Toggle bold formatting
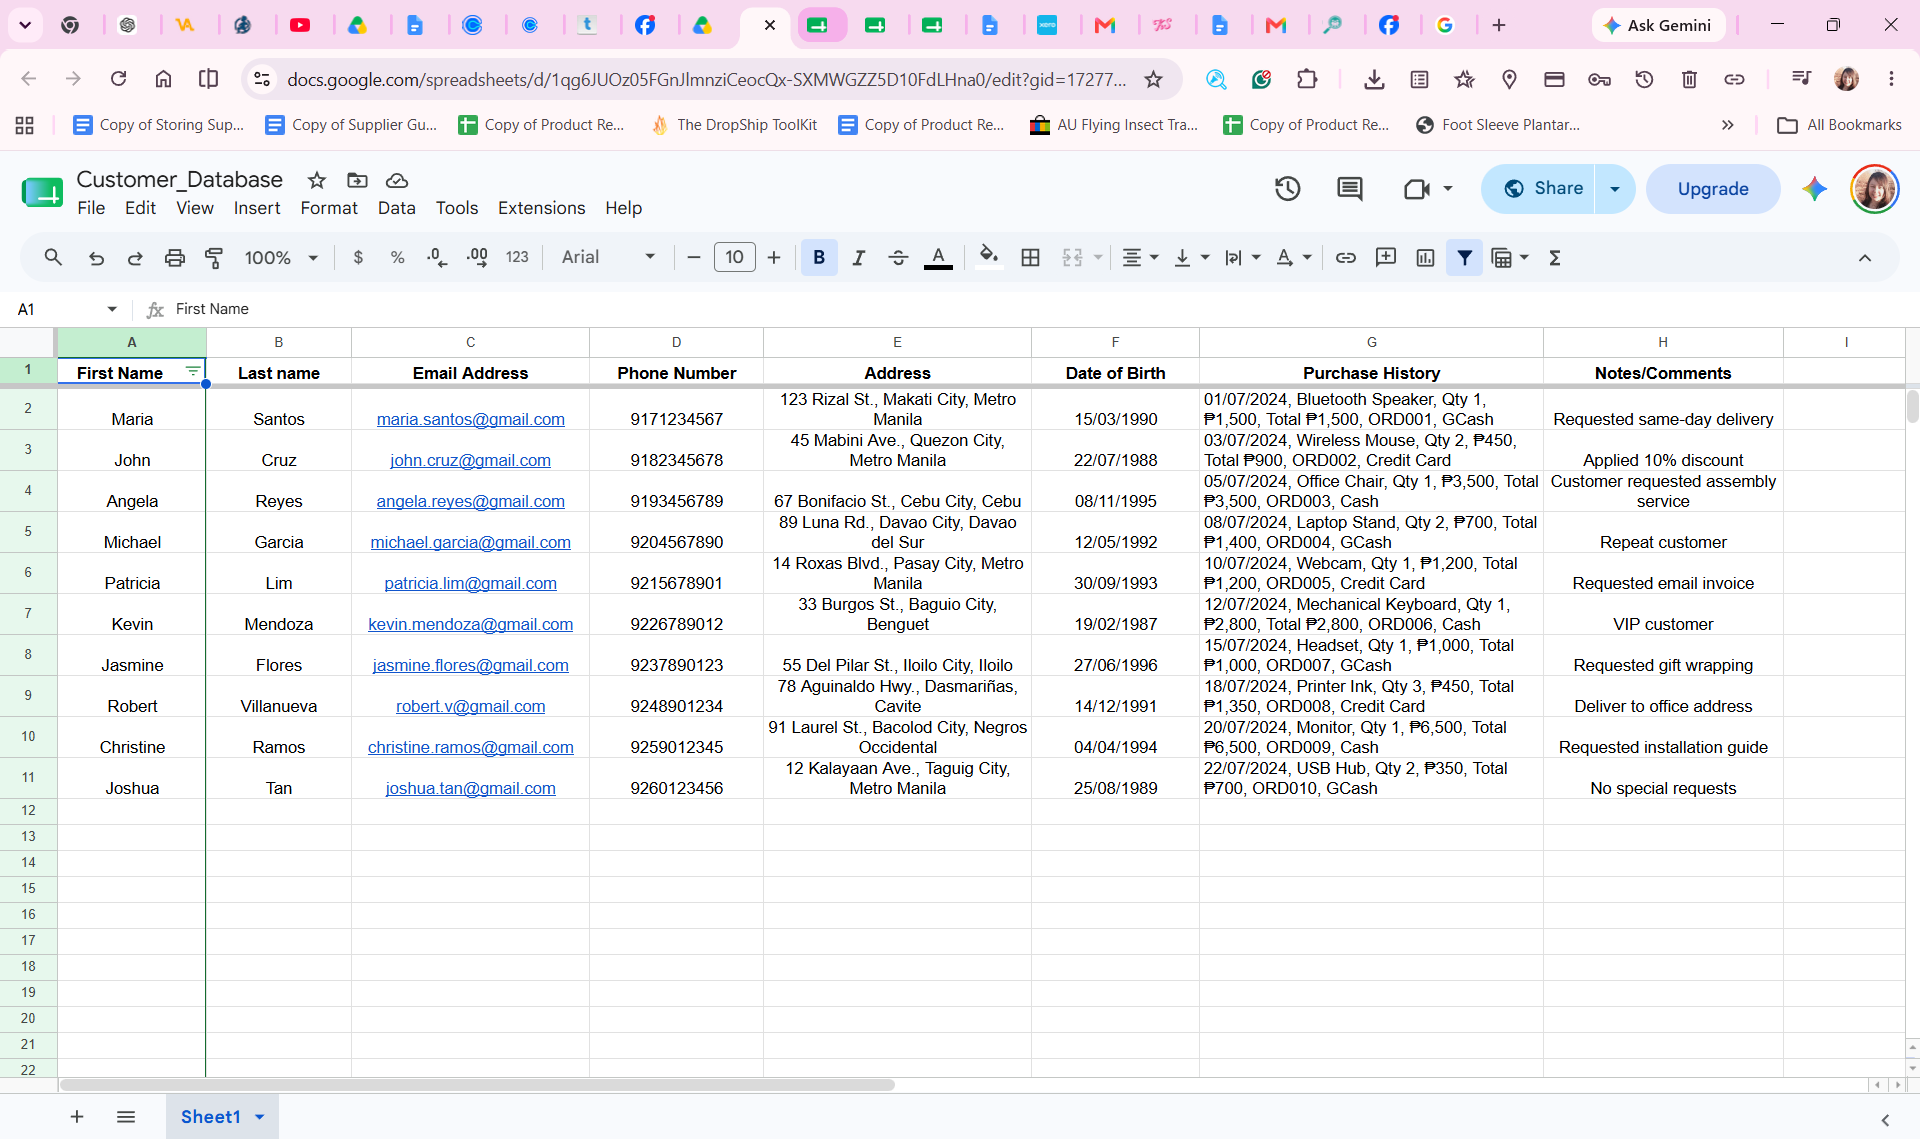 point(819,258)
